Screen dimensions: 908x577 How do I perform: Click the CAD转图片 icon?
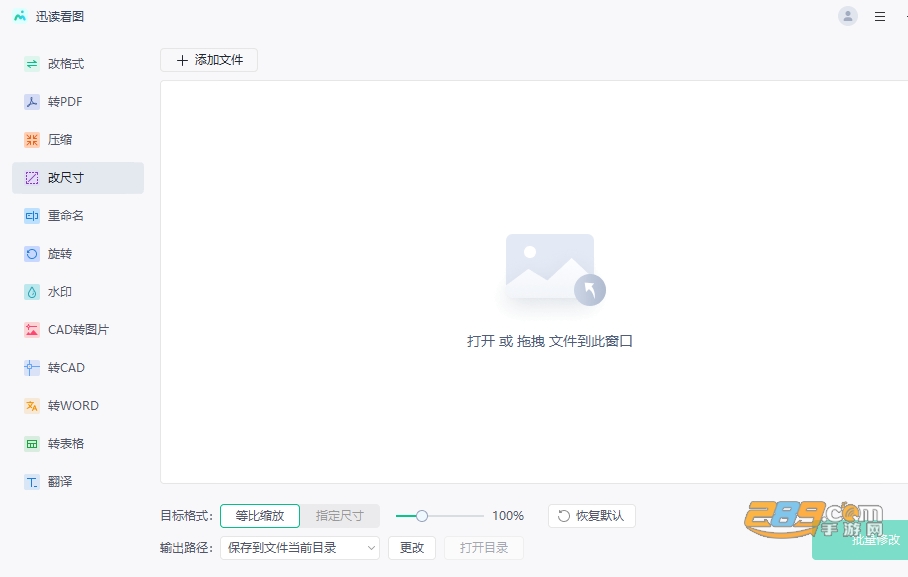(32, 330)
